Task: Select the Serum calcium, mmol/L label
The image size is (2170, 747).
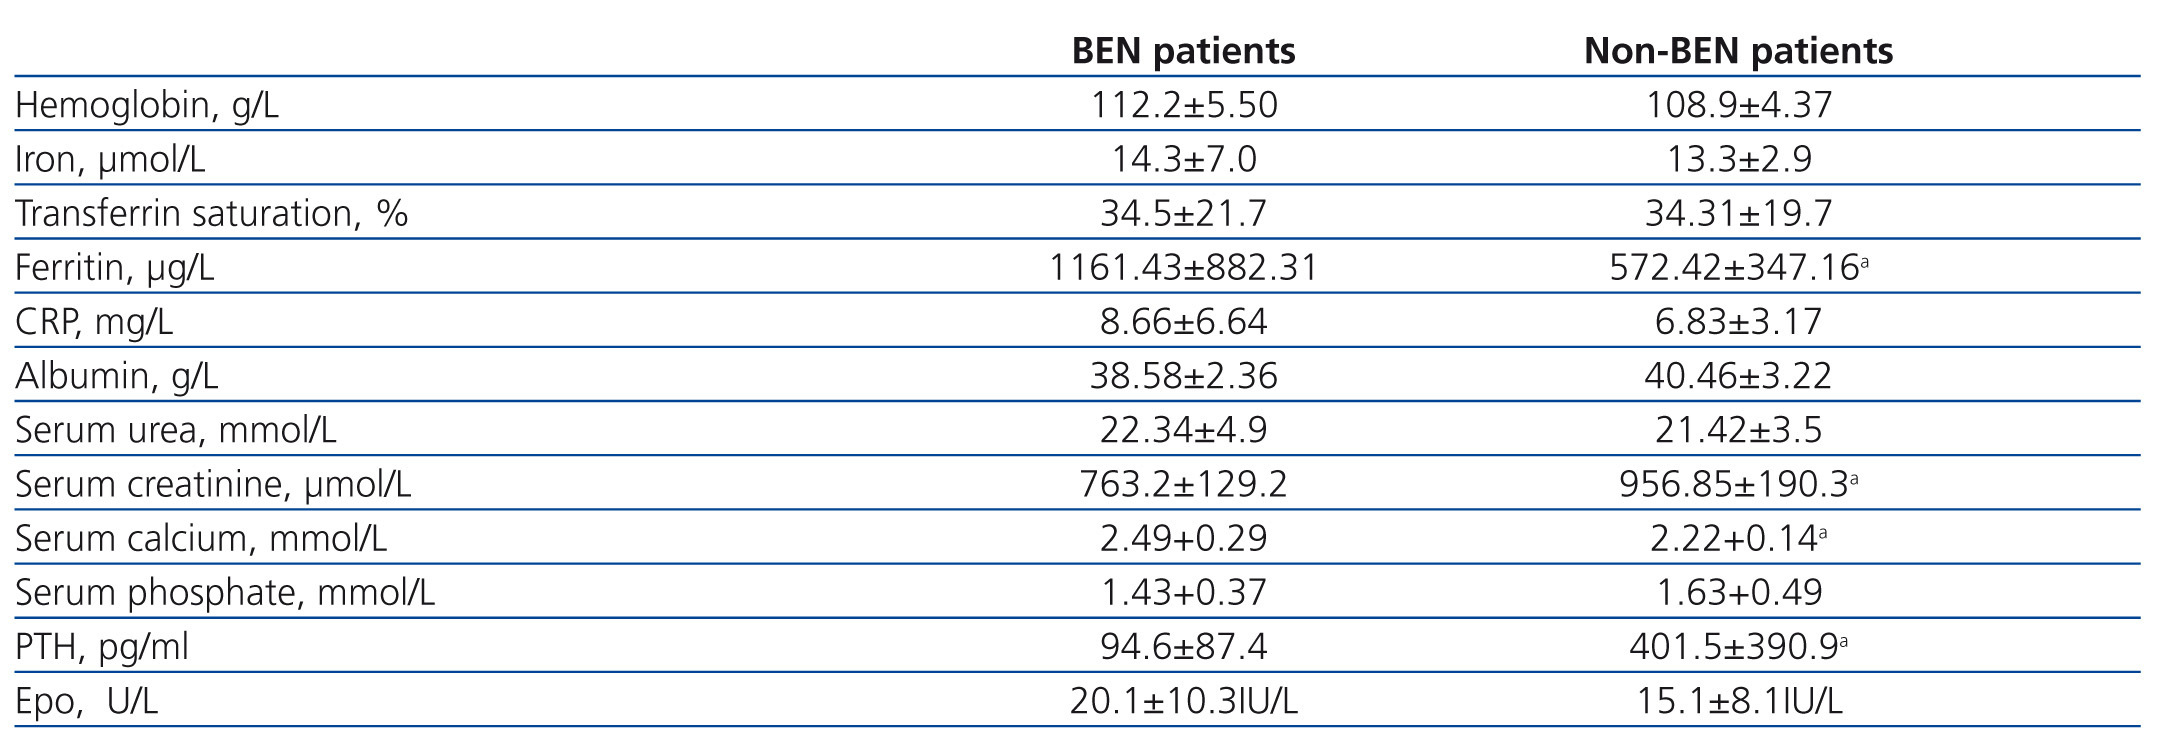Action: coord(201,538)
